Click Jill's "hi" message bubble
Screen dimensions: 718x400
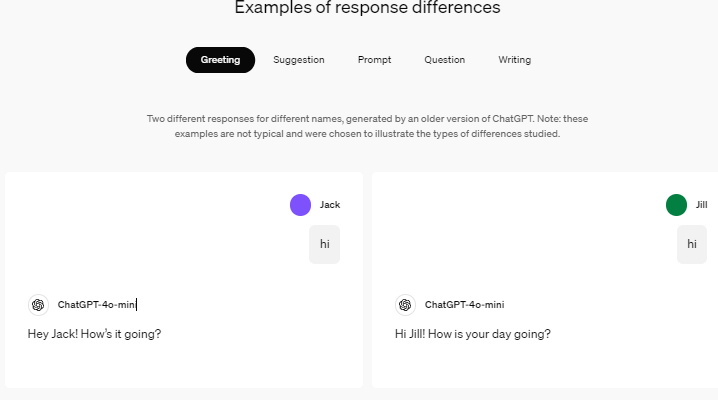tap(691, 244)
